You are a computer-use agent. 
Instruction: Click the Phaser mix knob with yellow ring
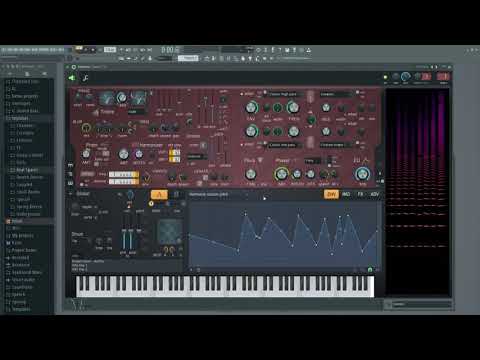click(281, 174)
